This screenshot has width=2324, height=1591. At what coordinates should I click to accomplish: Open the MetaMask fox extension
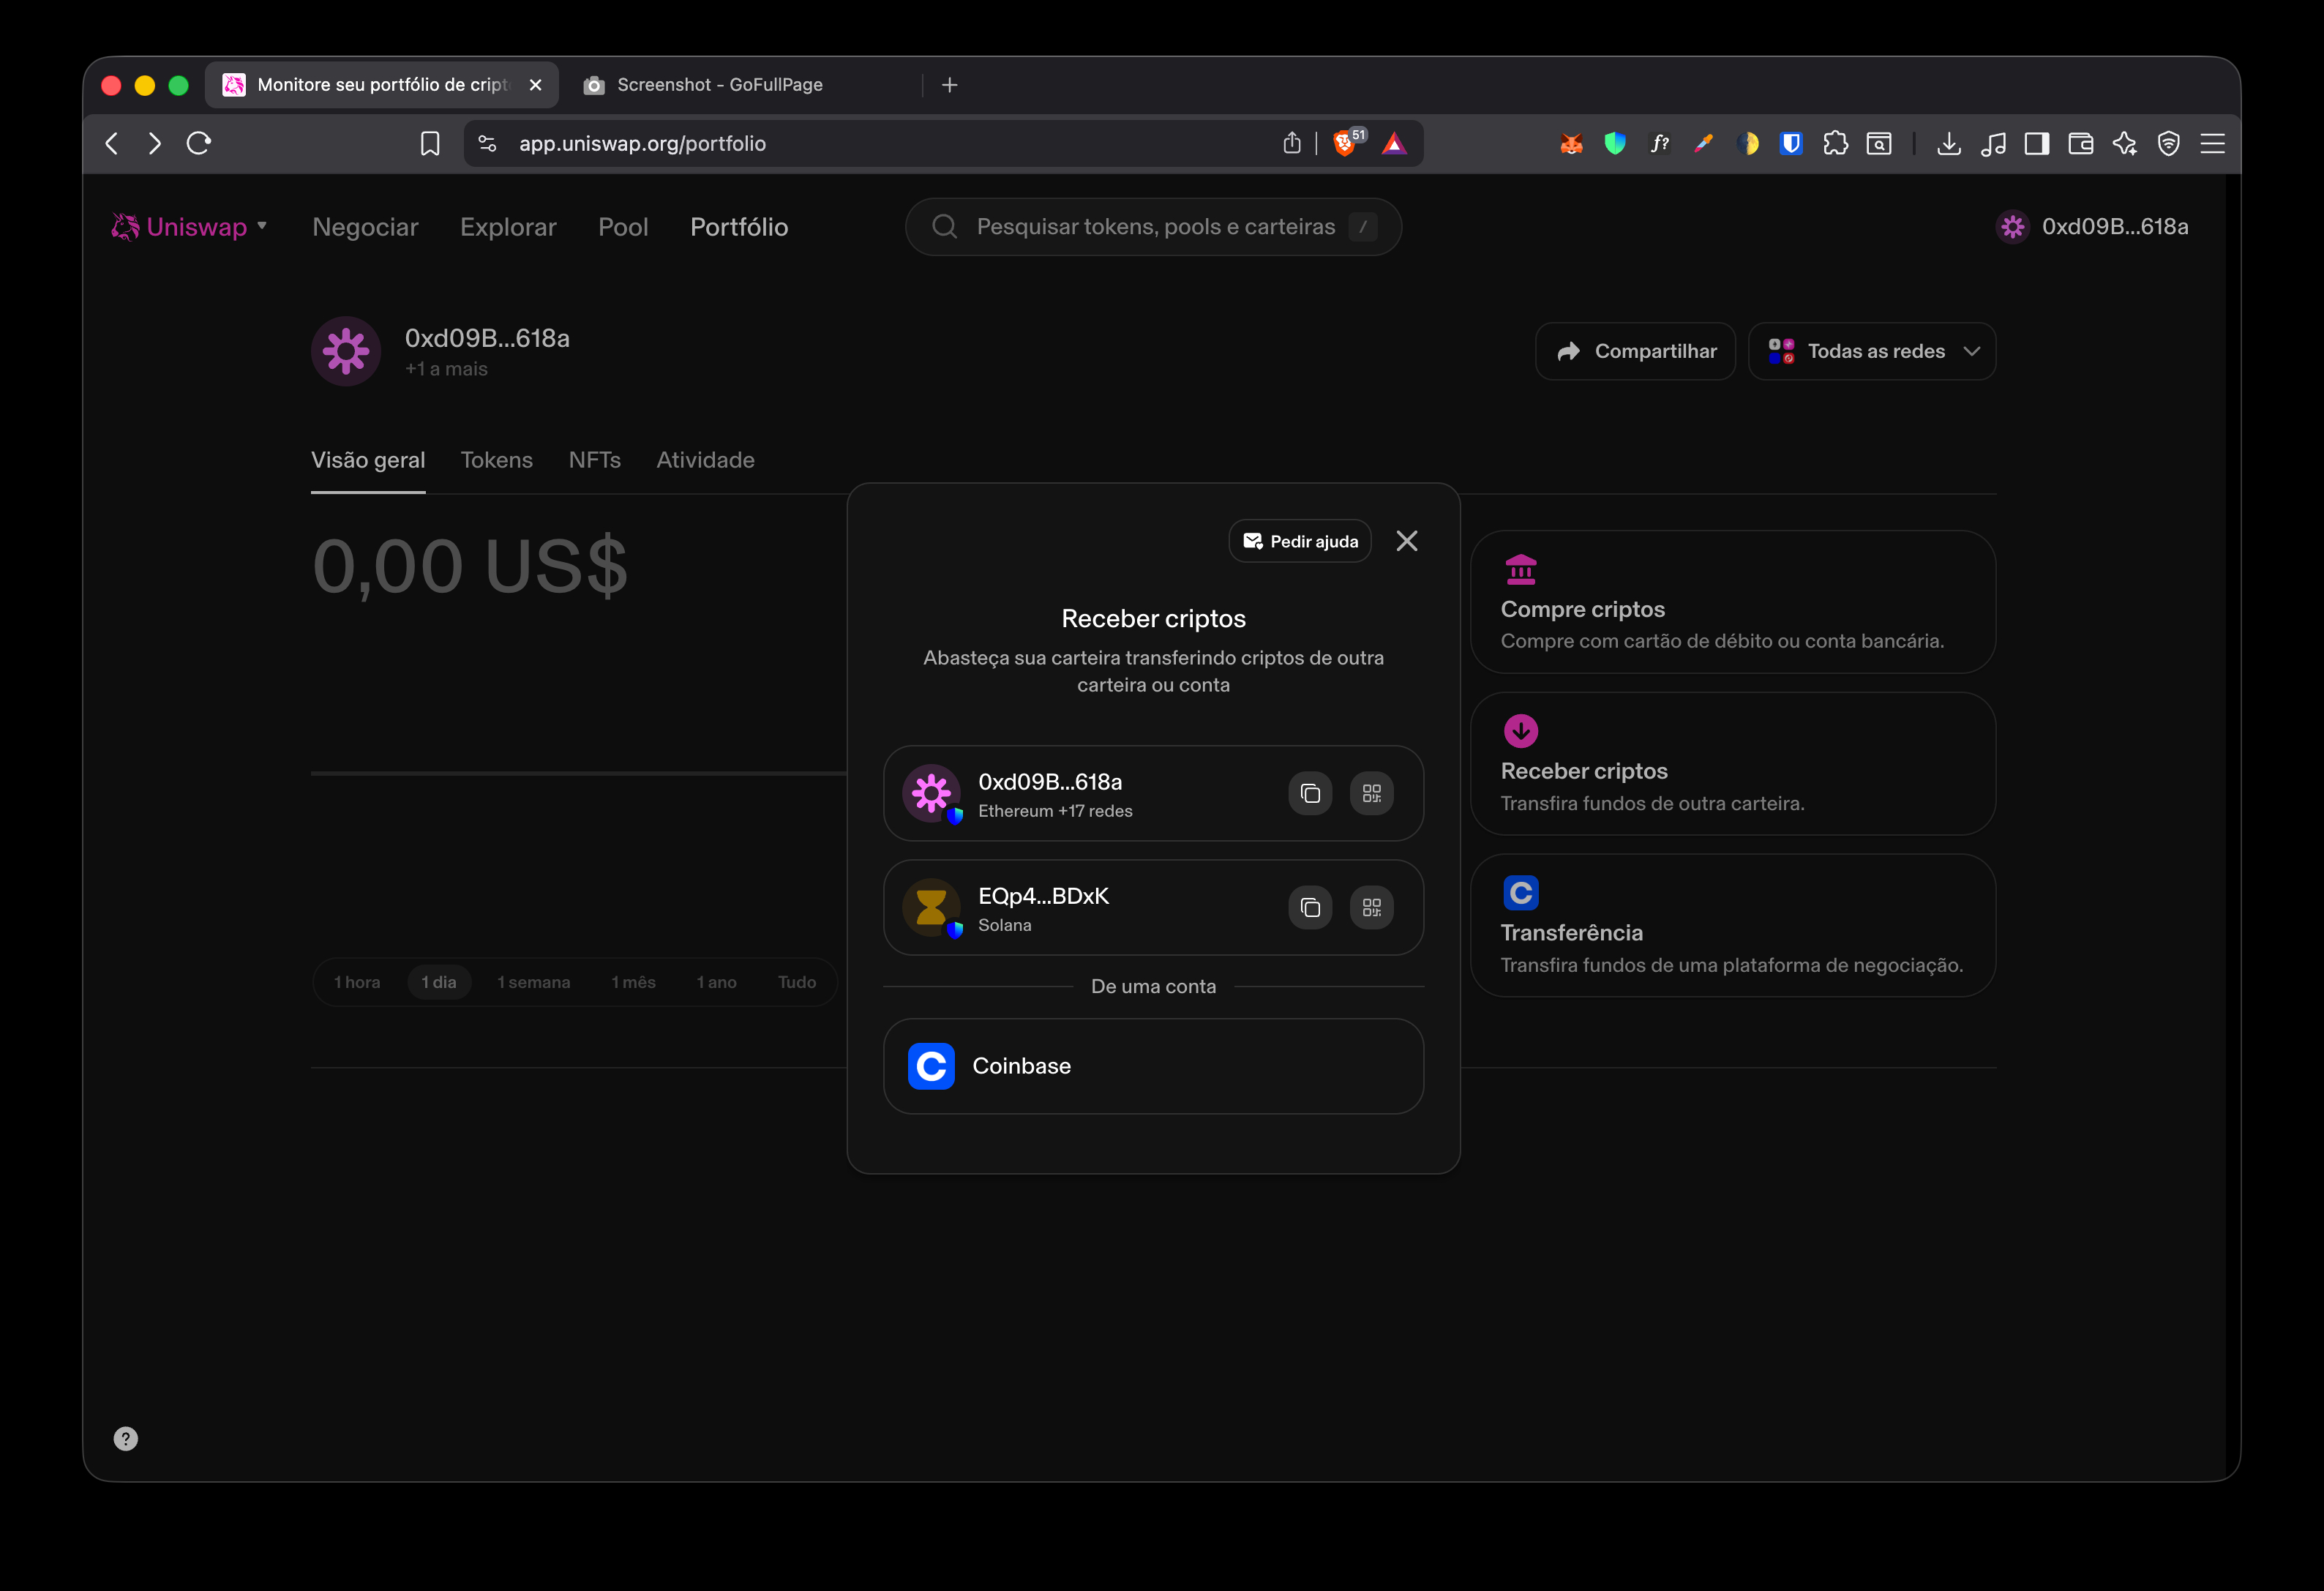tap(1571, 144)
